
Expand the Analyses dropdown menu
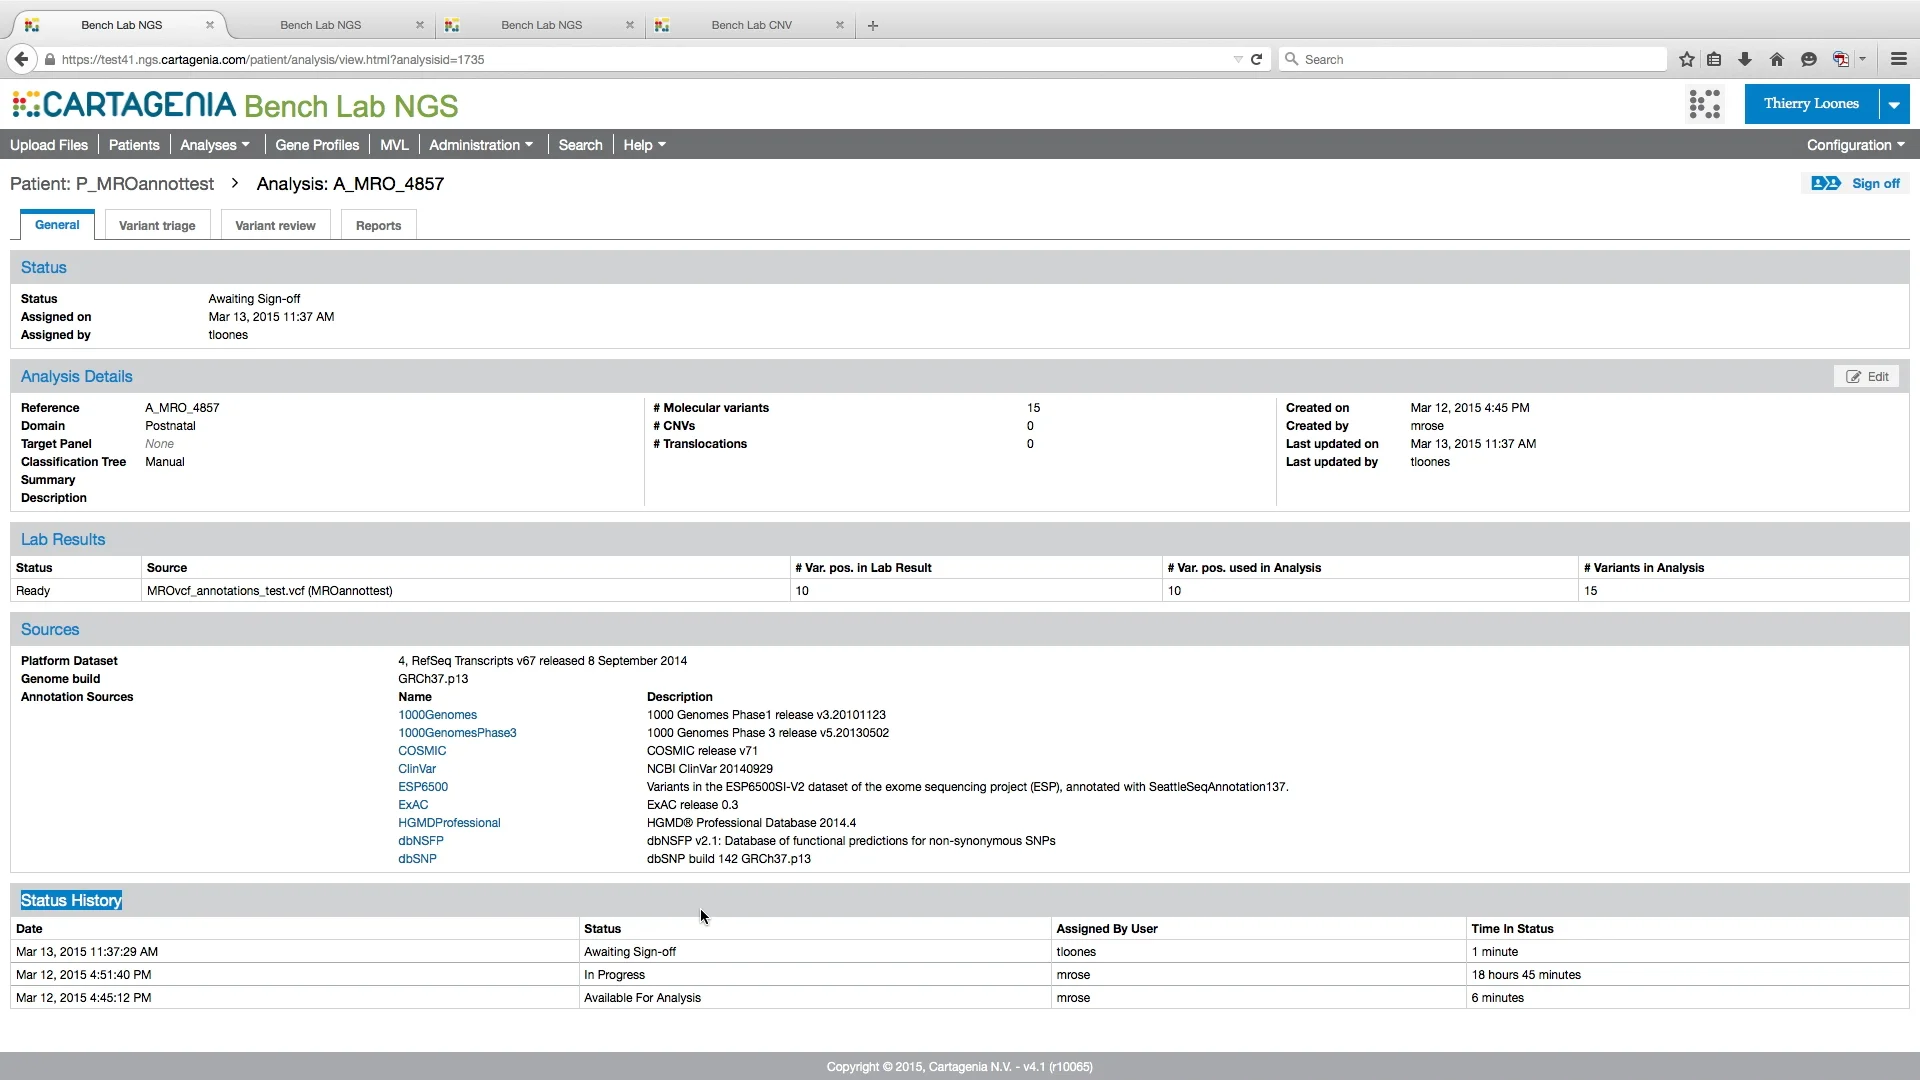215,145
